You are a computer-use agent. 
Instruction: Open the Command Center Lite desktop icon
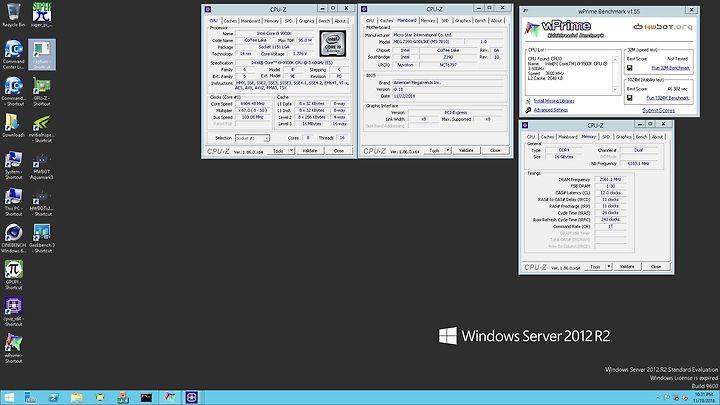click(x=13, y=55)
